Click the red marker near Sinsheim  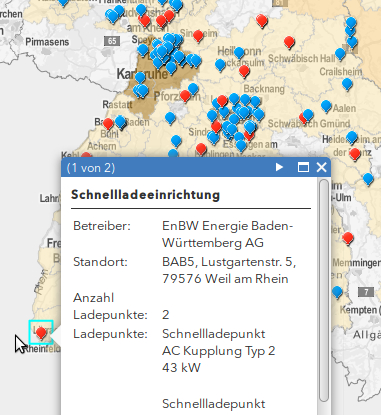tap(198, 35)
